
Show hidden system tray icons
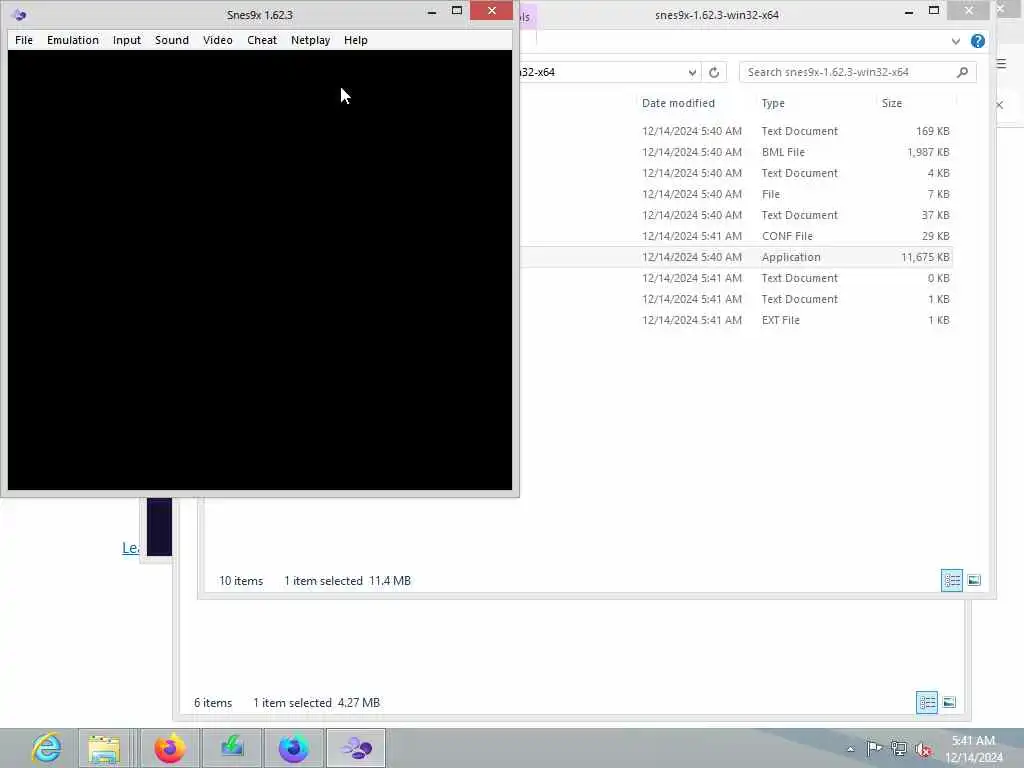coord(850,749)
